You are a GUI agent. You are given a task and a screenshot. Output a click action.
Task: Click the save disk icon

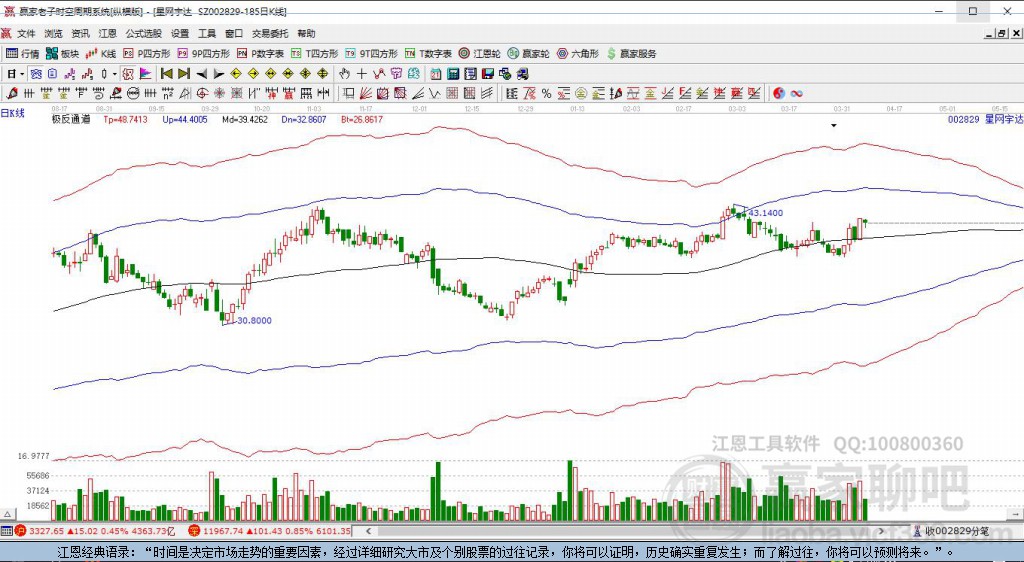point(488,73)
